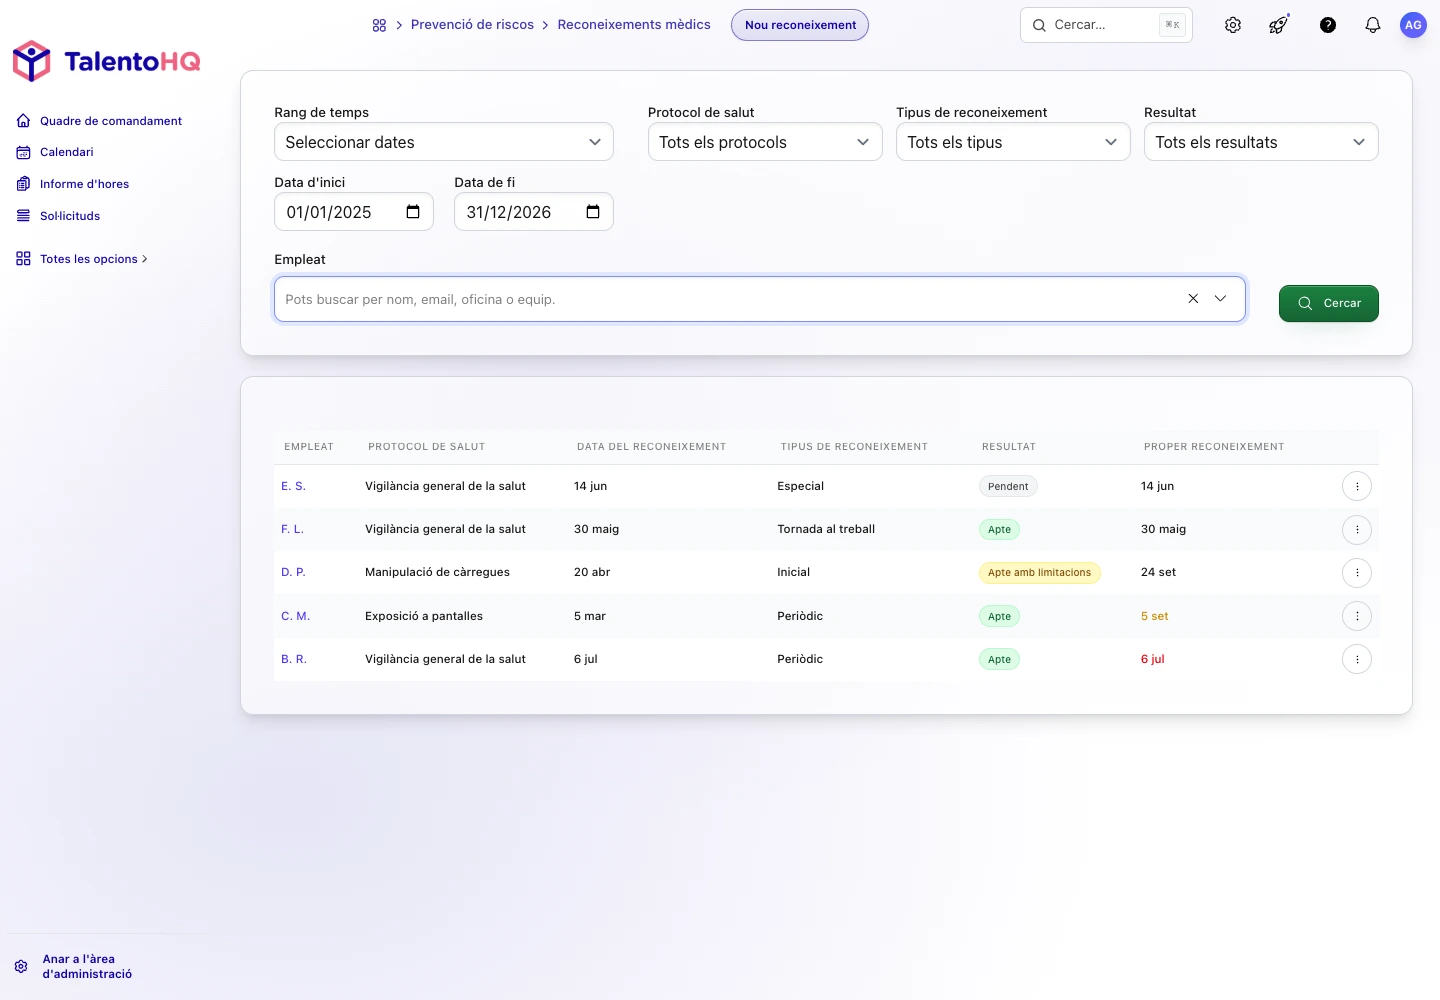Click Tornada al treball type cell

tap(826, 529)
